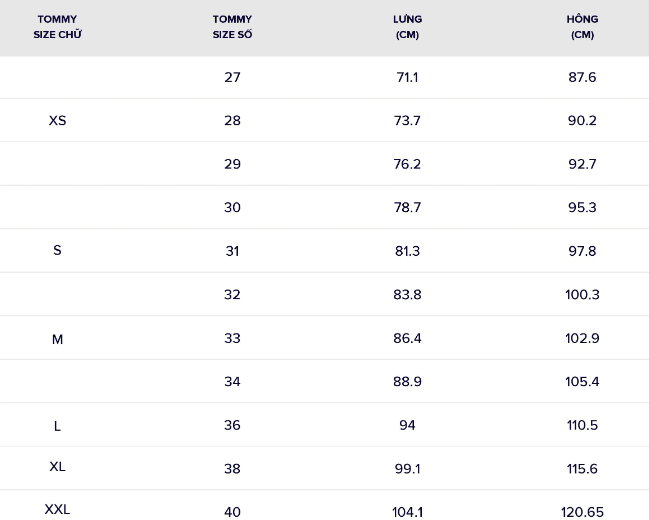This screenshot has width=649, height=520.
Task: Click hip value 87.6
Action: (x=582, y=77)
